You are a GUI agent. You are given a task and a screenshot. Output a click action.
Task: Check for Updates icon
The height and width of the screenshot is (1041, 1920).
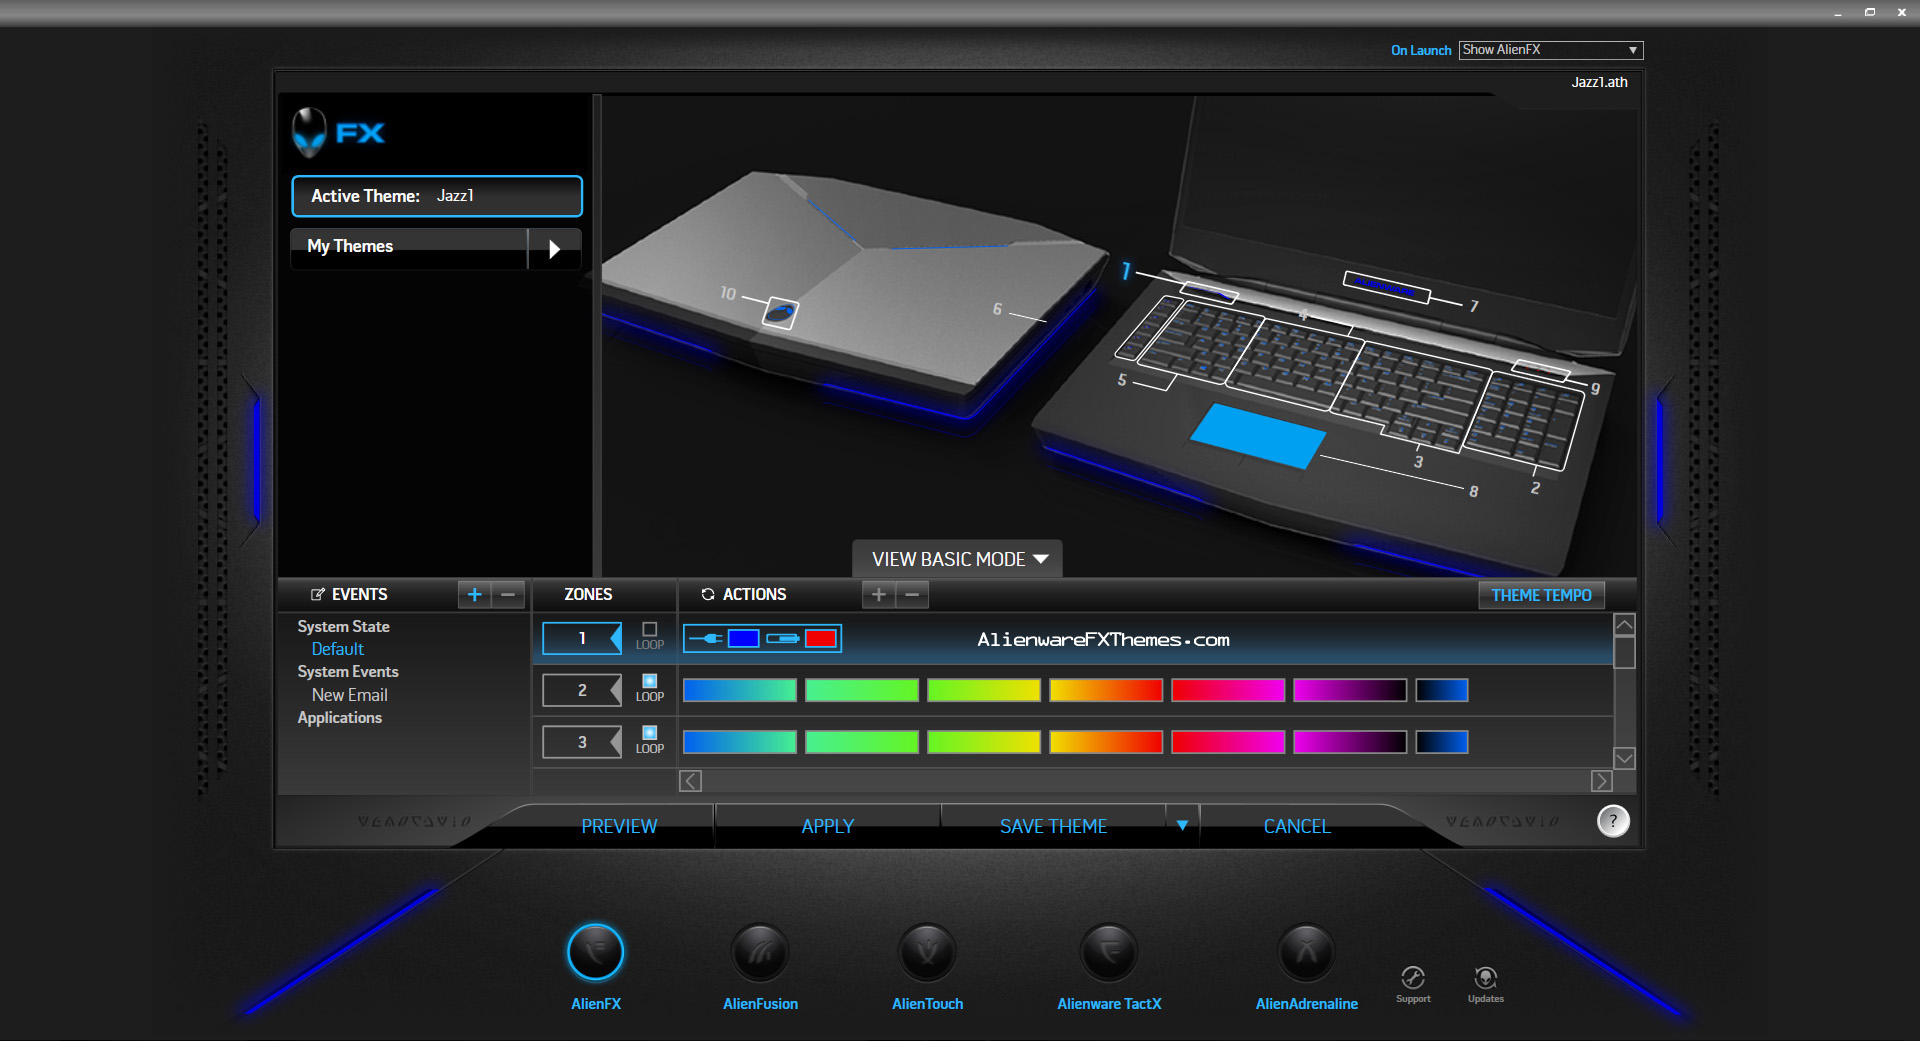[1486, 978]
